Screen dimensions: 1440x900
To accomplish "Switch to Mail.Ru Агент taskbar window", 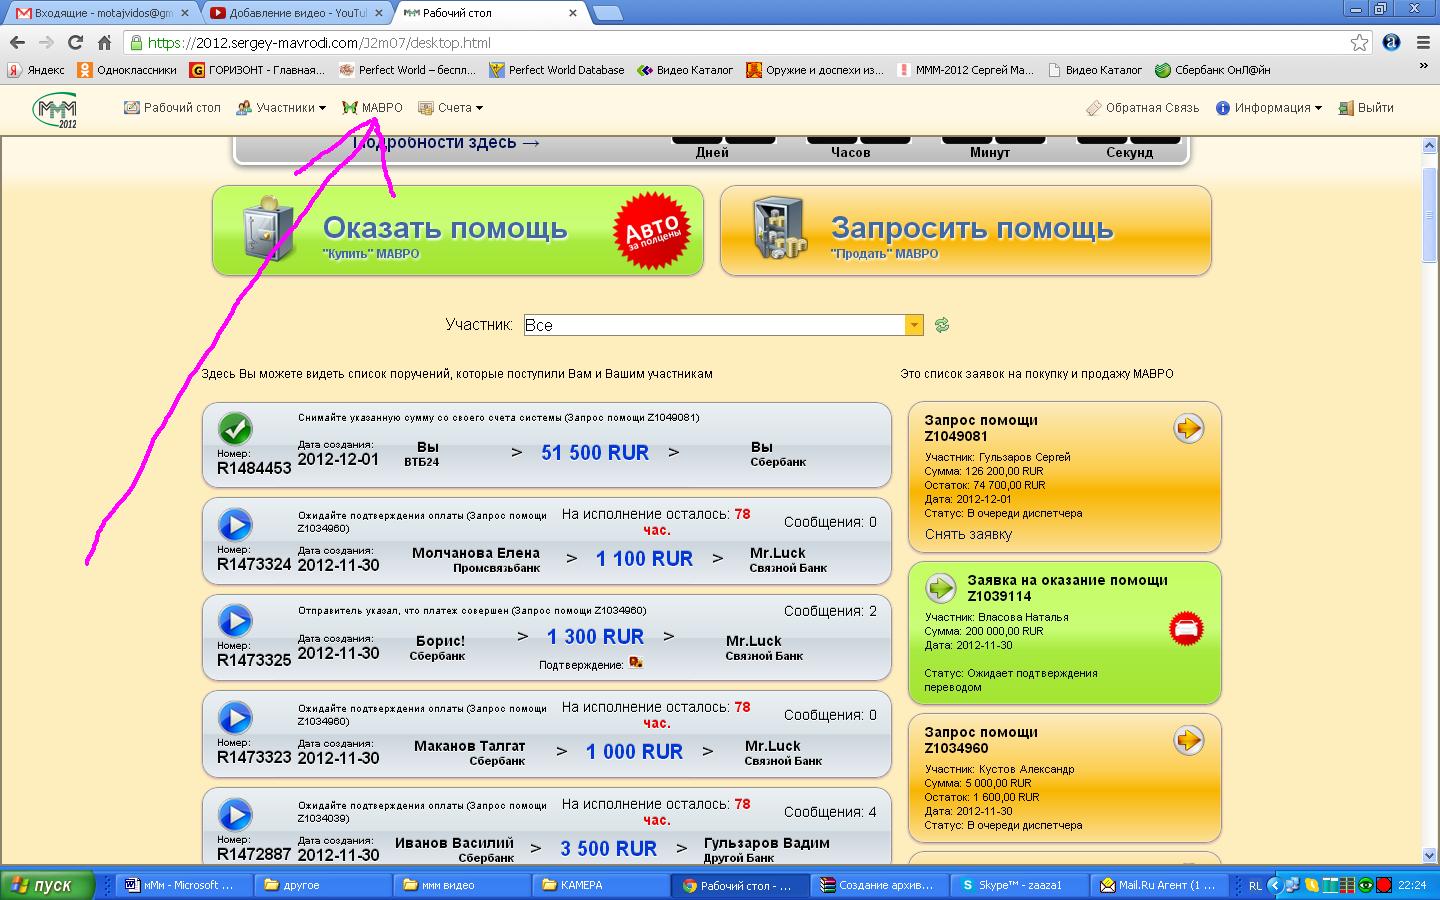I will 1157,885.
